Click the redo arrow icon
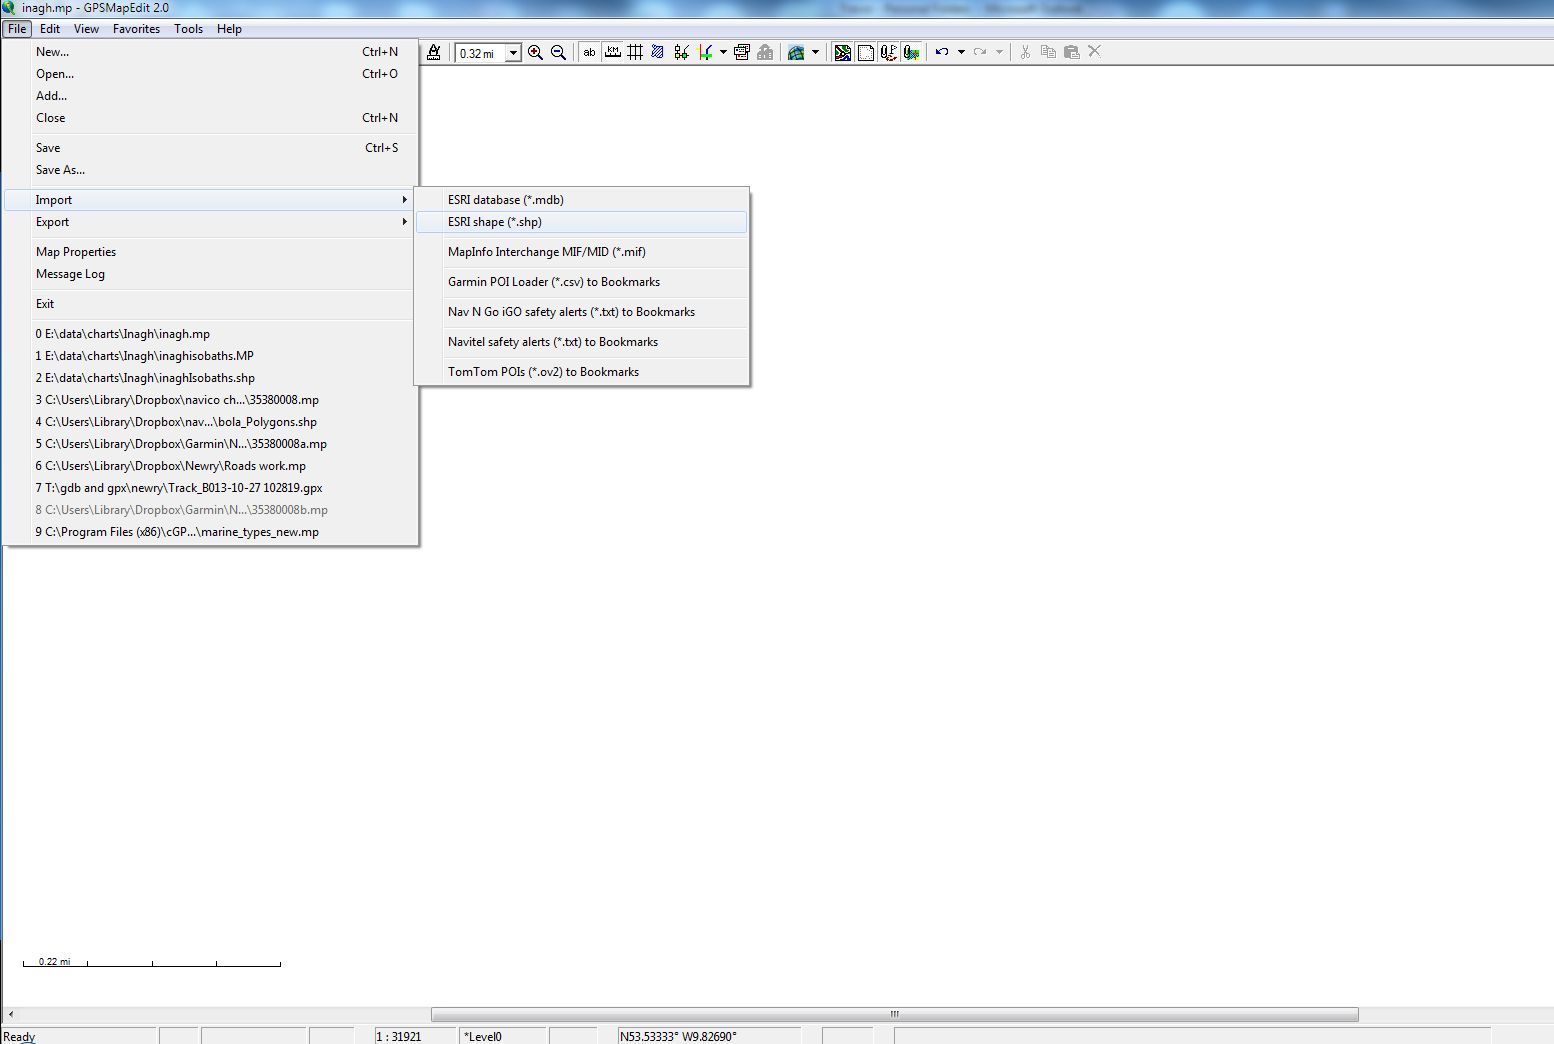The image size is (1554, 1044). [x=980, y=52]
